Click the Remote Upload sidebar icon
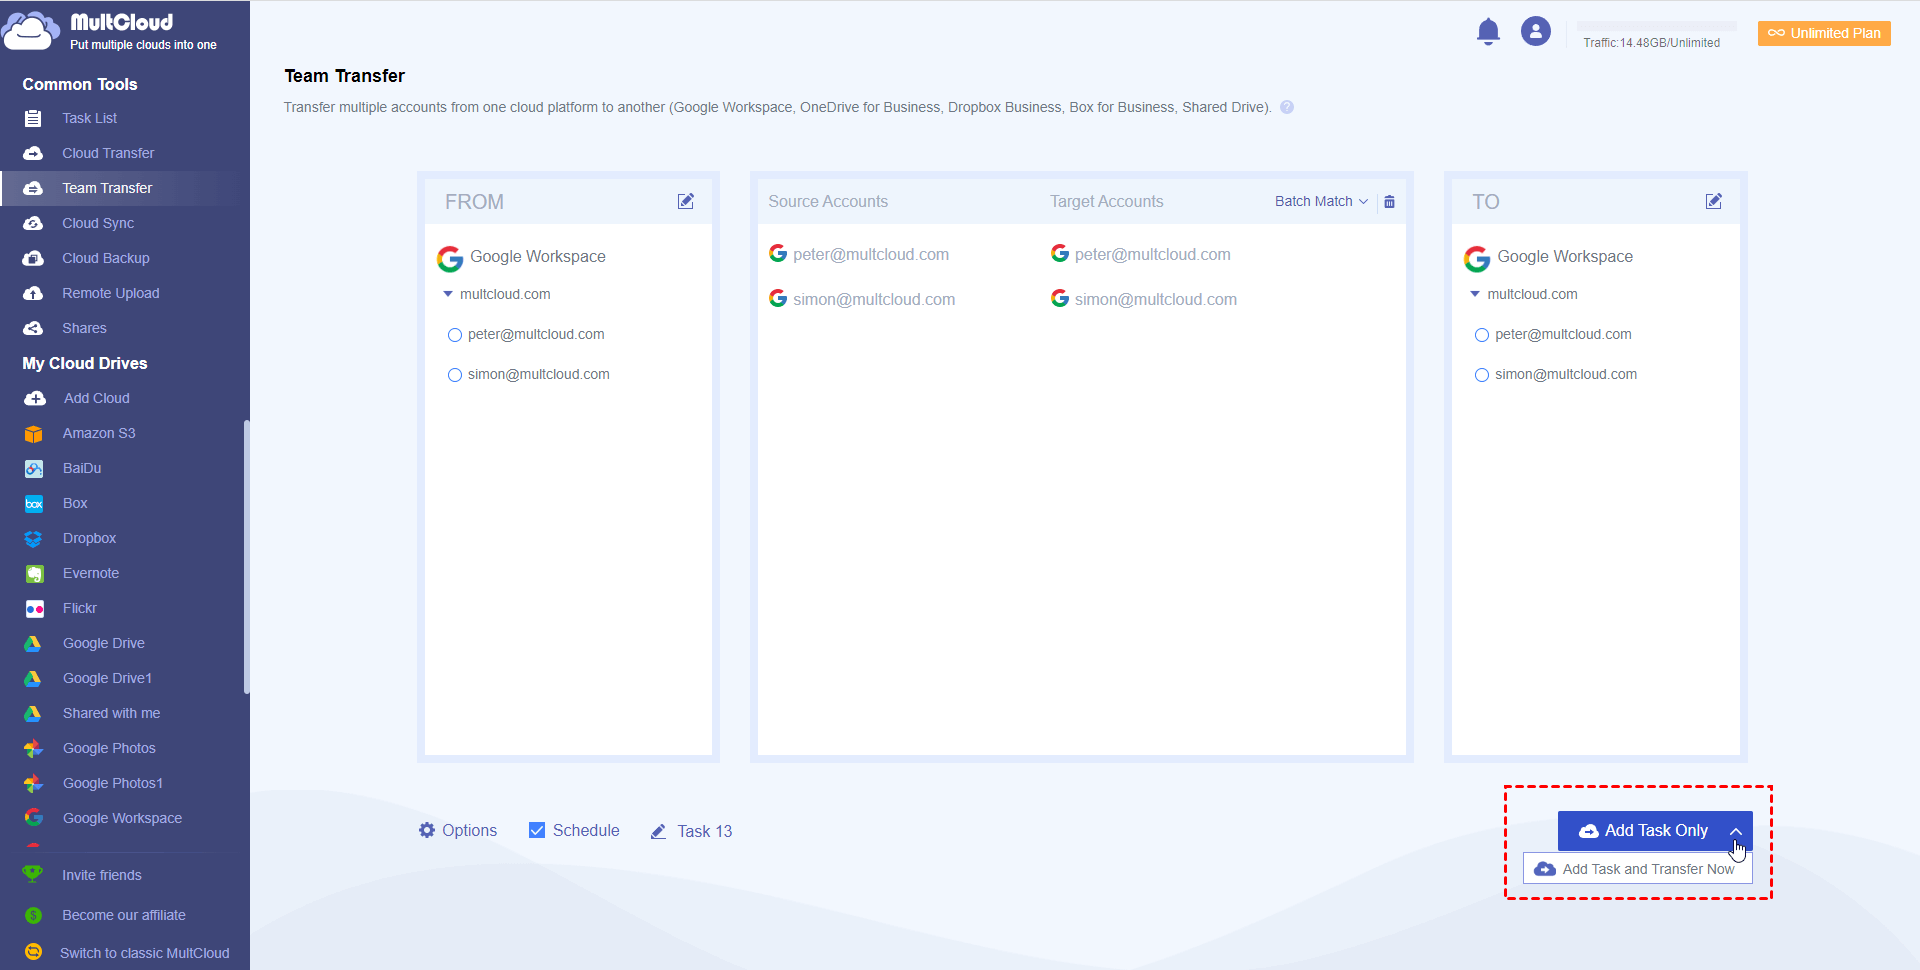 [x=33, y=293]
